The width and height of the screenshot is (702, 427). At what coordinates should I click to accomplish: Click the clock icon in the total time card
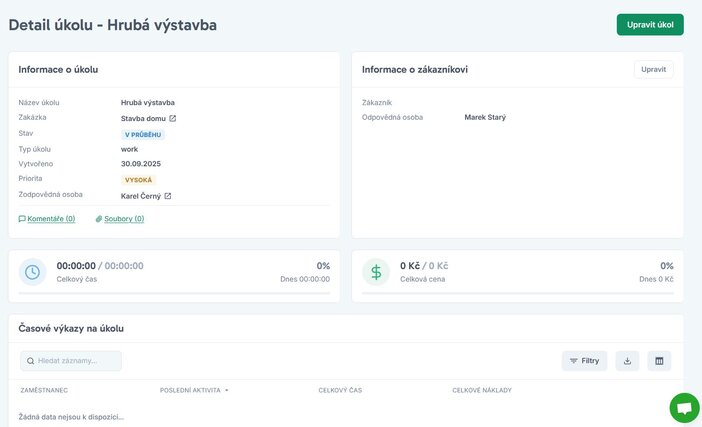(33, 272)
